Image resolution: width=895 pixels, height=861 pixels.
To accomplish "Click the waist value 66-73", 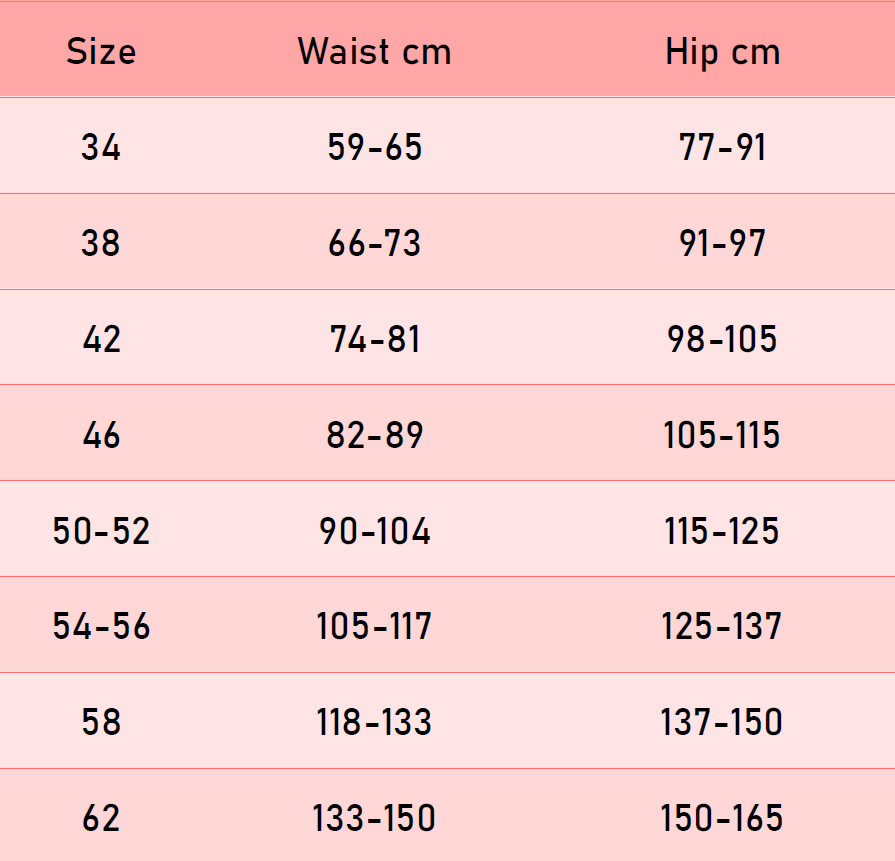I will [375, 243].
